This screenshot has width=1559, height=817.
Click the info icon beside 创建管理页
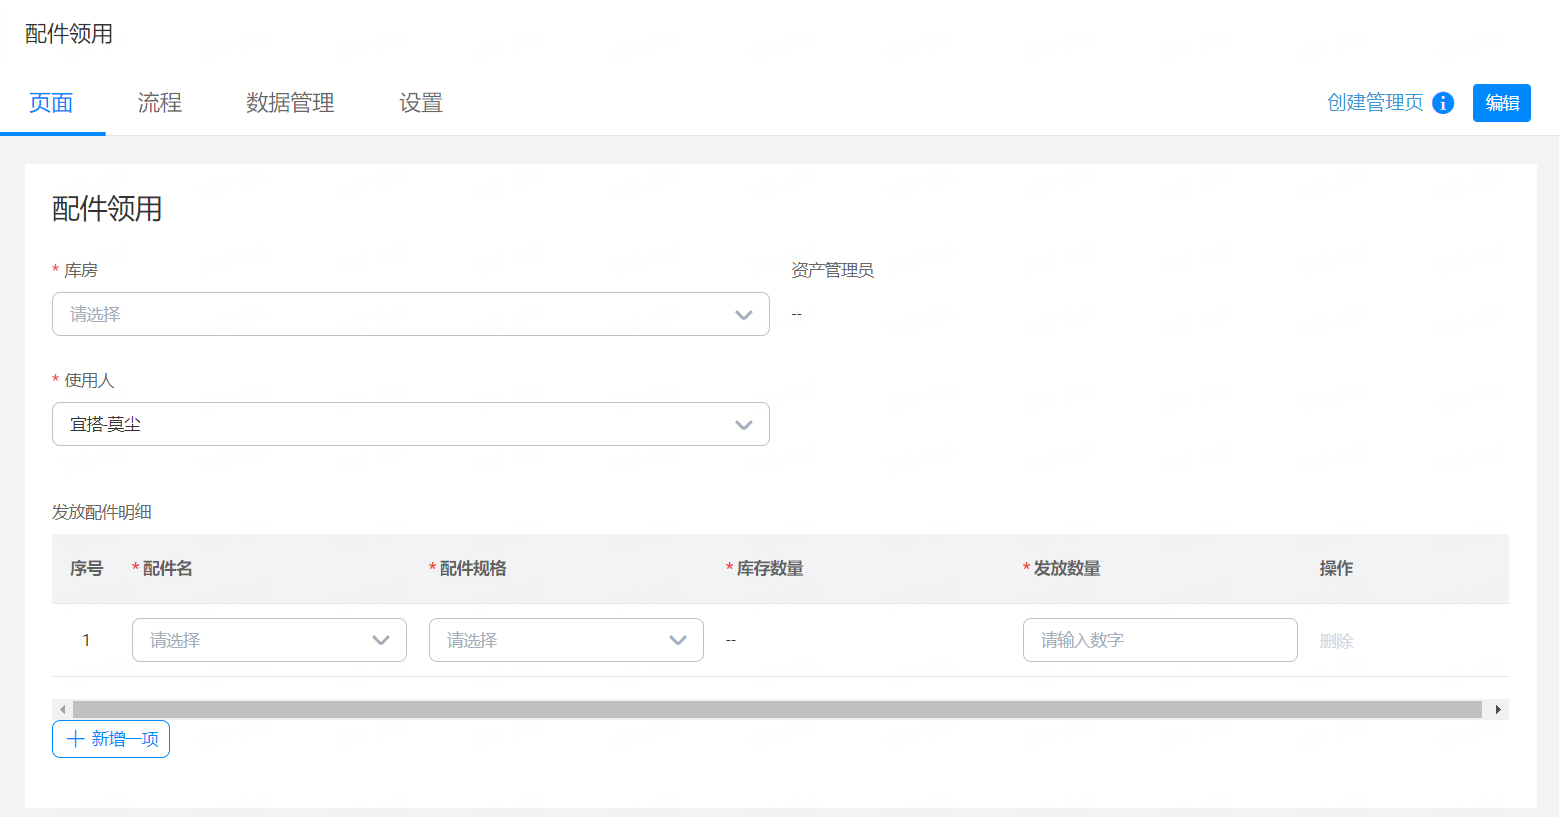pyautogui.click(x=1443, y=103)
